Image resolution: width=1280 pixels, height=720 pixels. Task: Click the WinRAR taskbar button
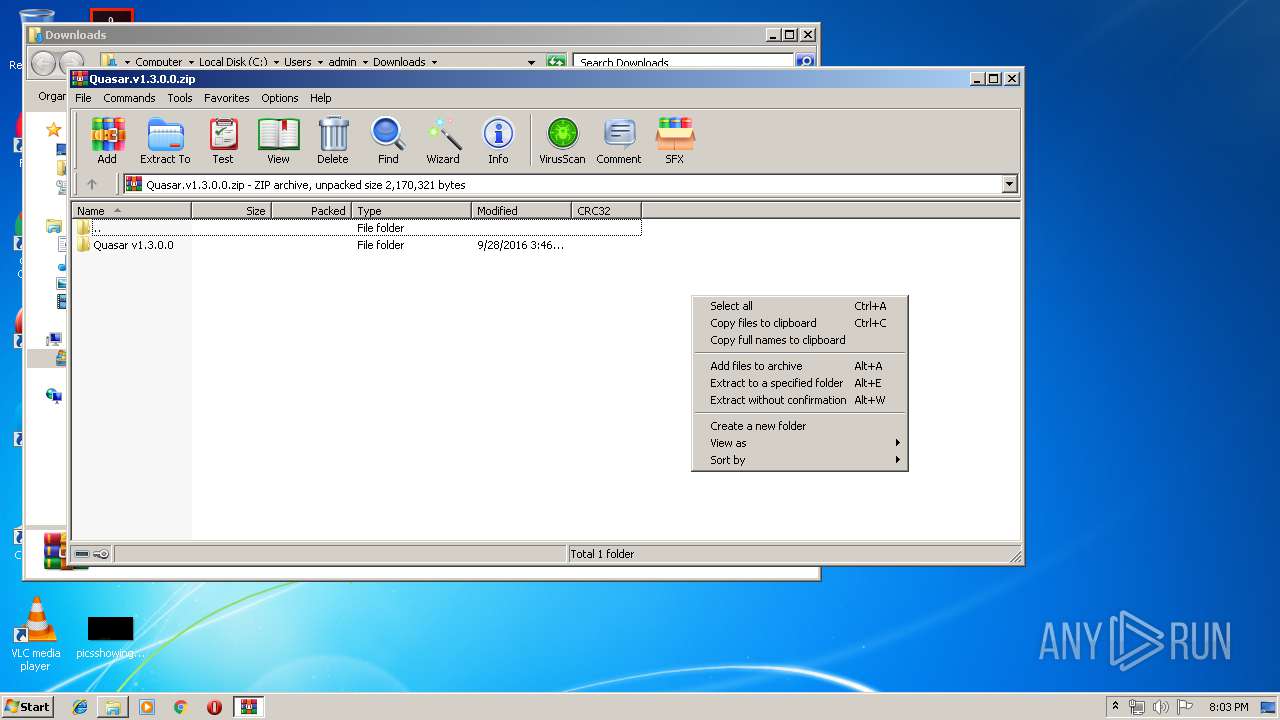248,707
